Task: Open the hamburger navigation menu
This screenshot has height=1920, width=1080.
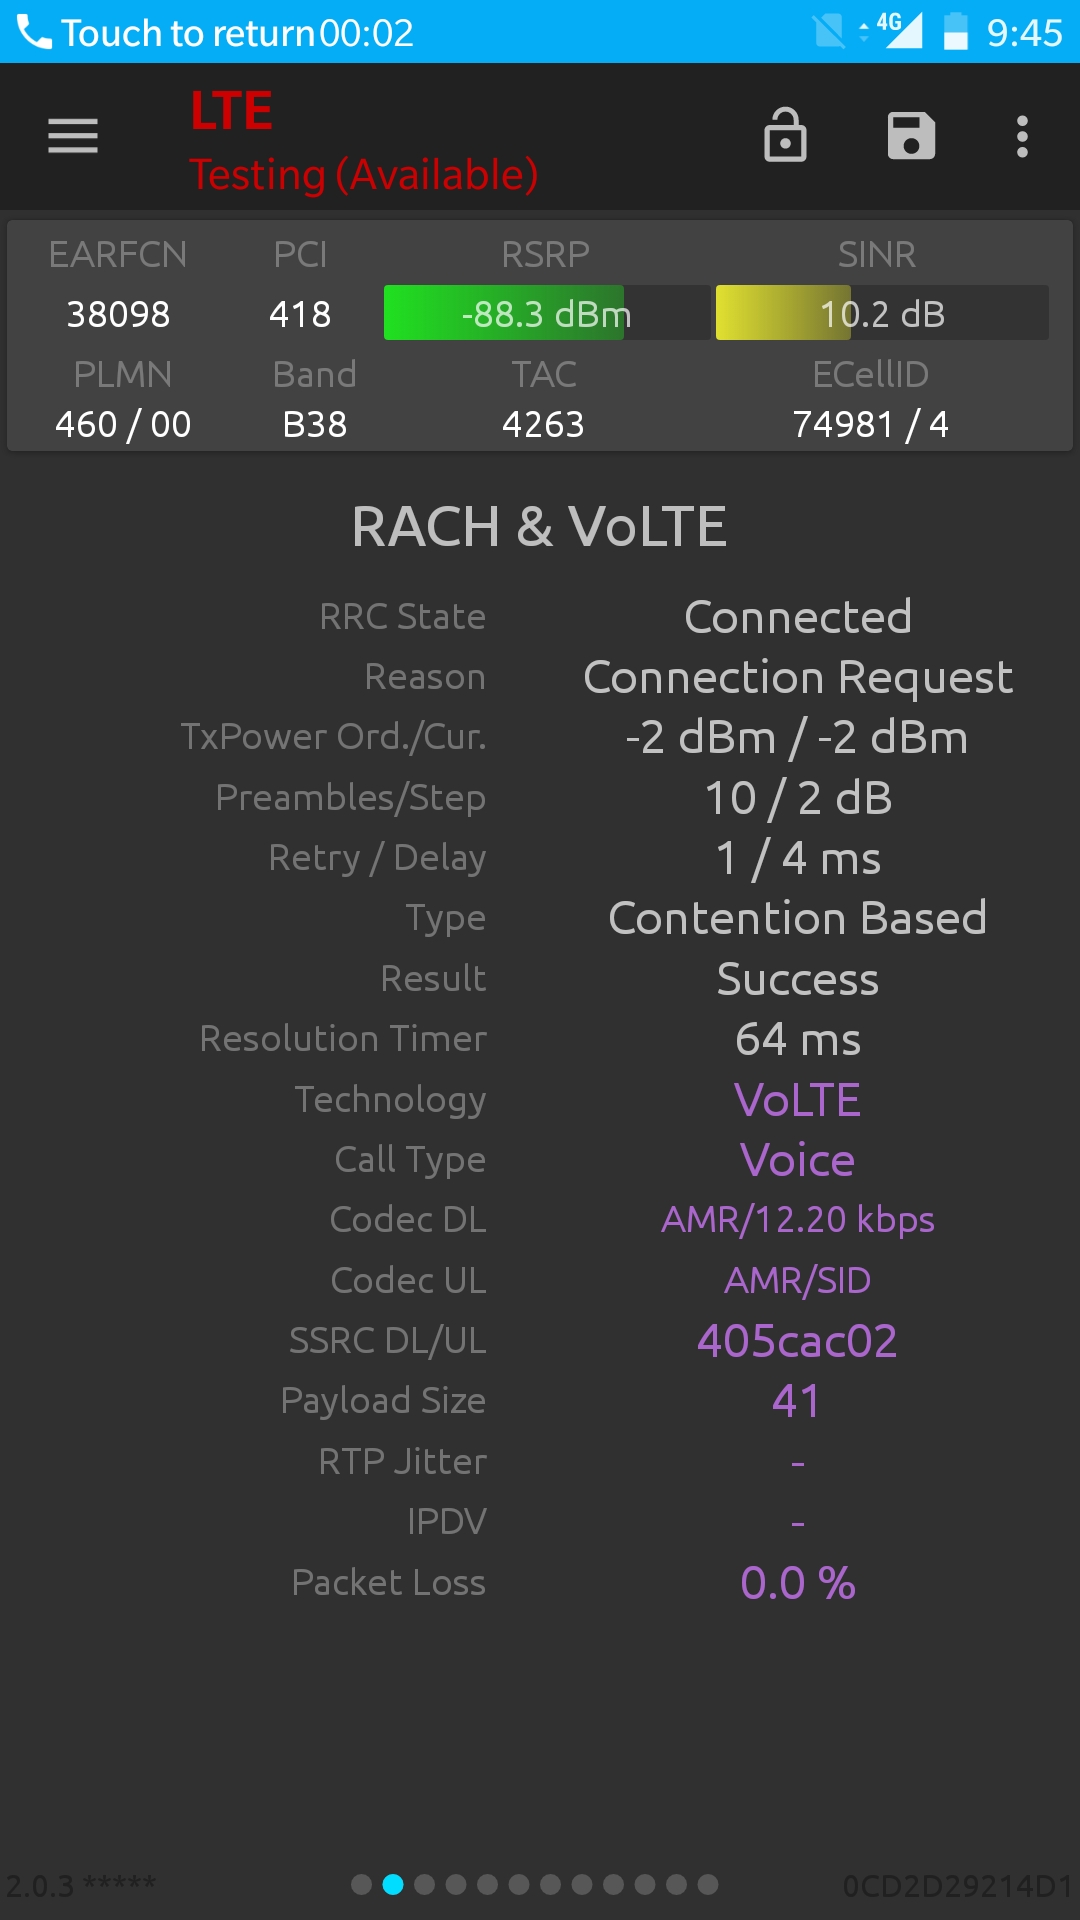Action: tap(73, 136)
